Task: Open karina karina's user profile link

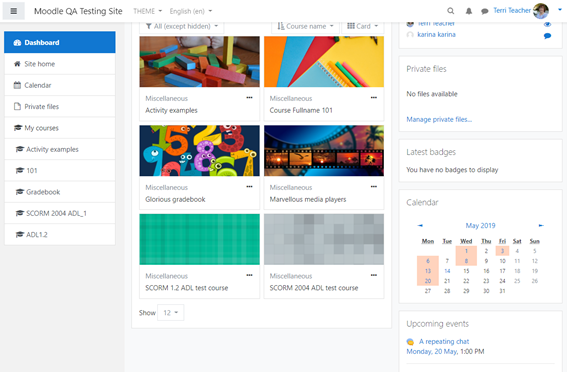Action: [x=436, y=35]
